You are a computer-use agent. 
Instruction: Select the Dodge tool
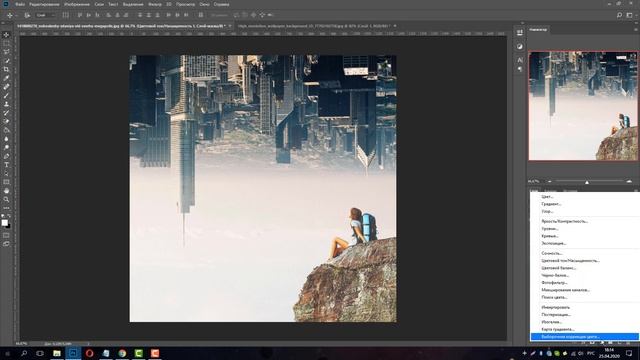tap(6, 147)
